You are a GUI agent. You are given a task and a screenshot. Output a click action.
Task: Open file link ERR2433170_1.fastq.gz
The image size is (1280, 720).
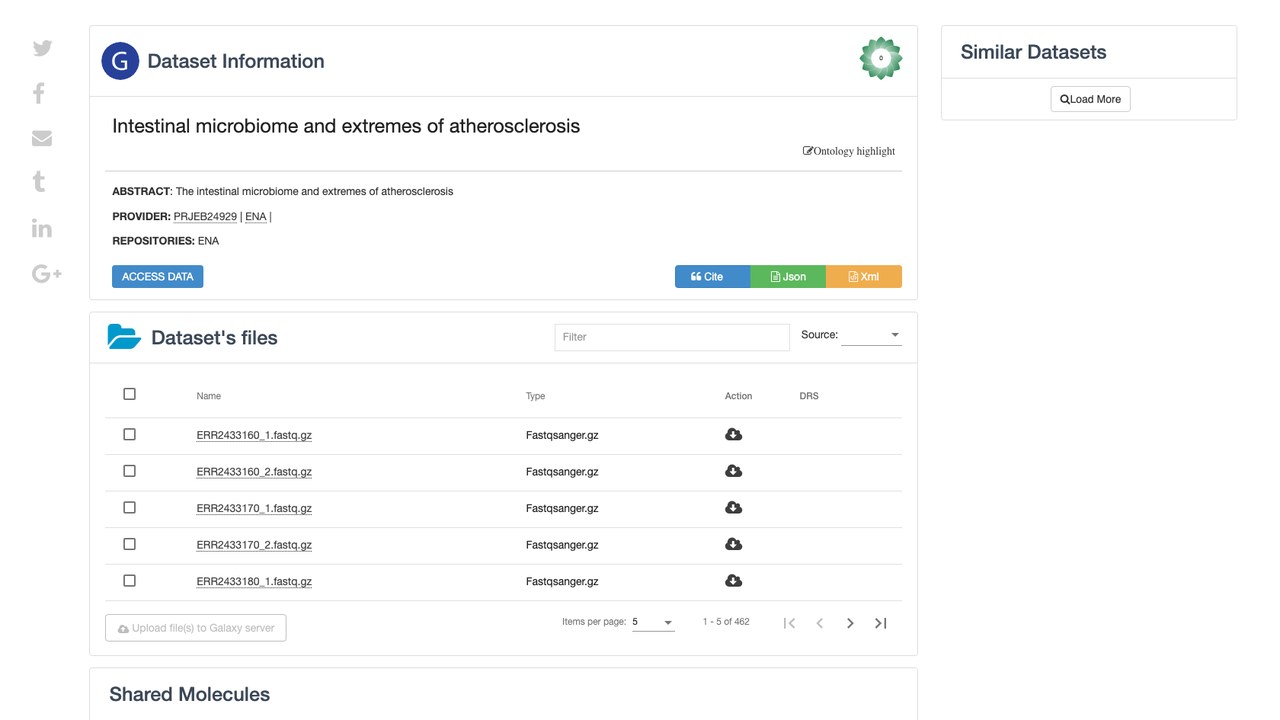(254, 508)
